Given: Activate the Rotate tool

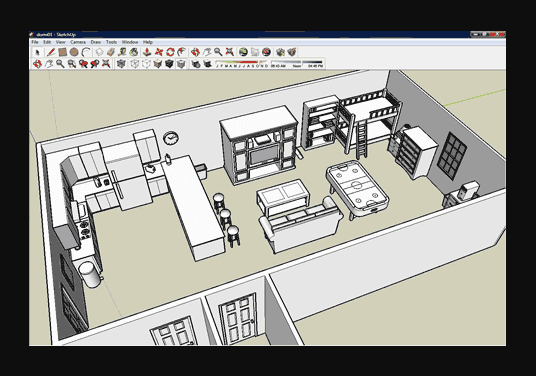Looking at the screenshot, I should 170,52.
